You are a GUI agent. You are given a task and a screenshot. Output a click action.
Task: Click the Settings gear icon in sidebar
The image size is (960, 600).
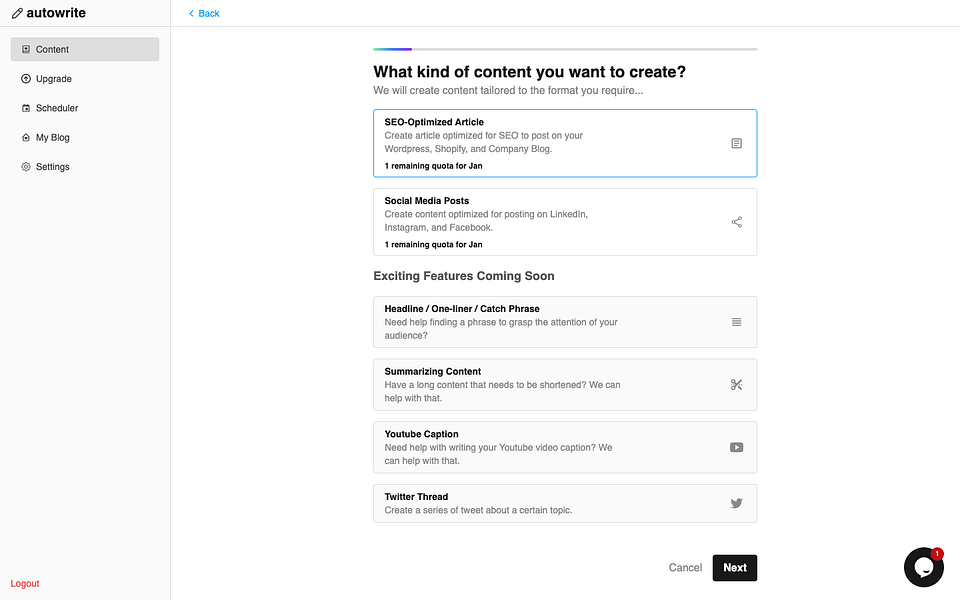coord(26,167)
